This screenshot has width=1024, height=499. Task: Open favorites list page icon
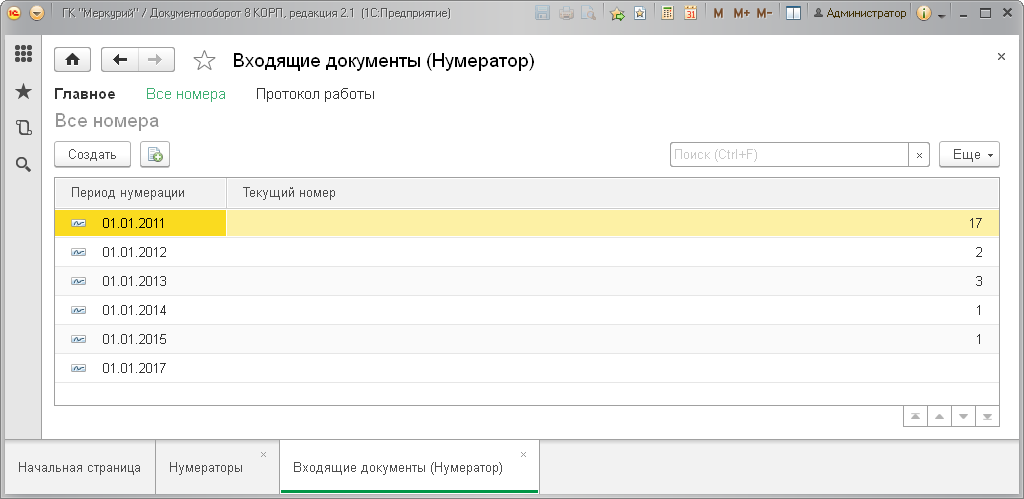click(641, 13)
